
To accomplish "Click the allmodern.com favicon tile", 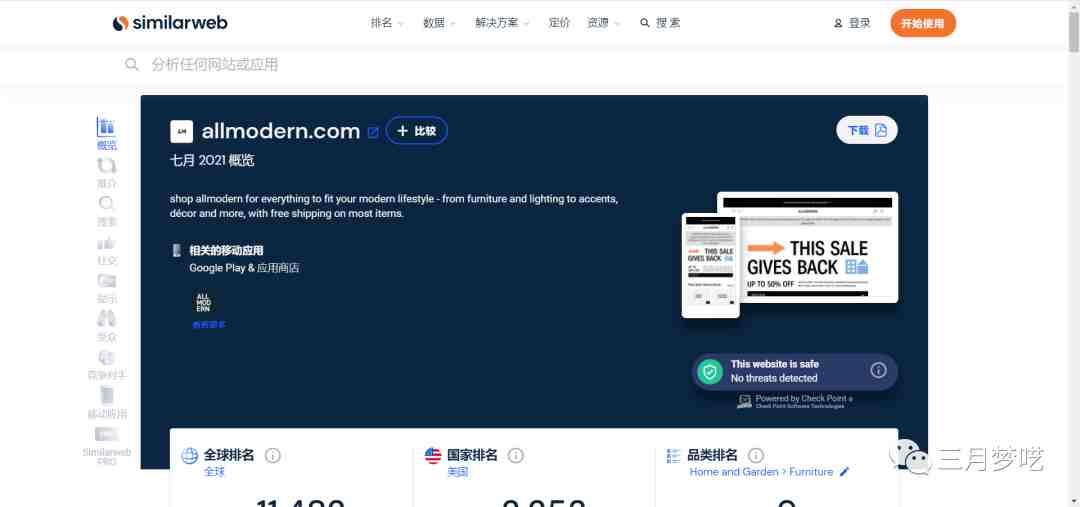I will click(181, 131).
